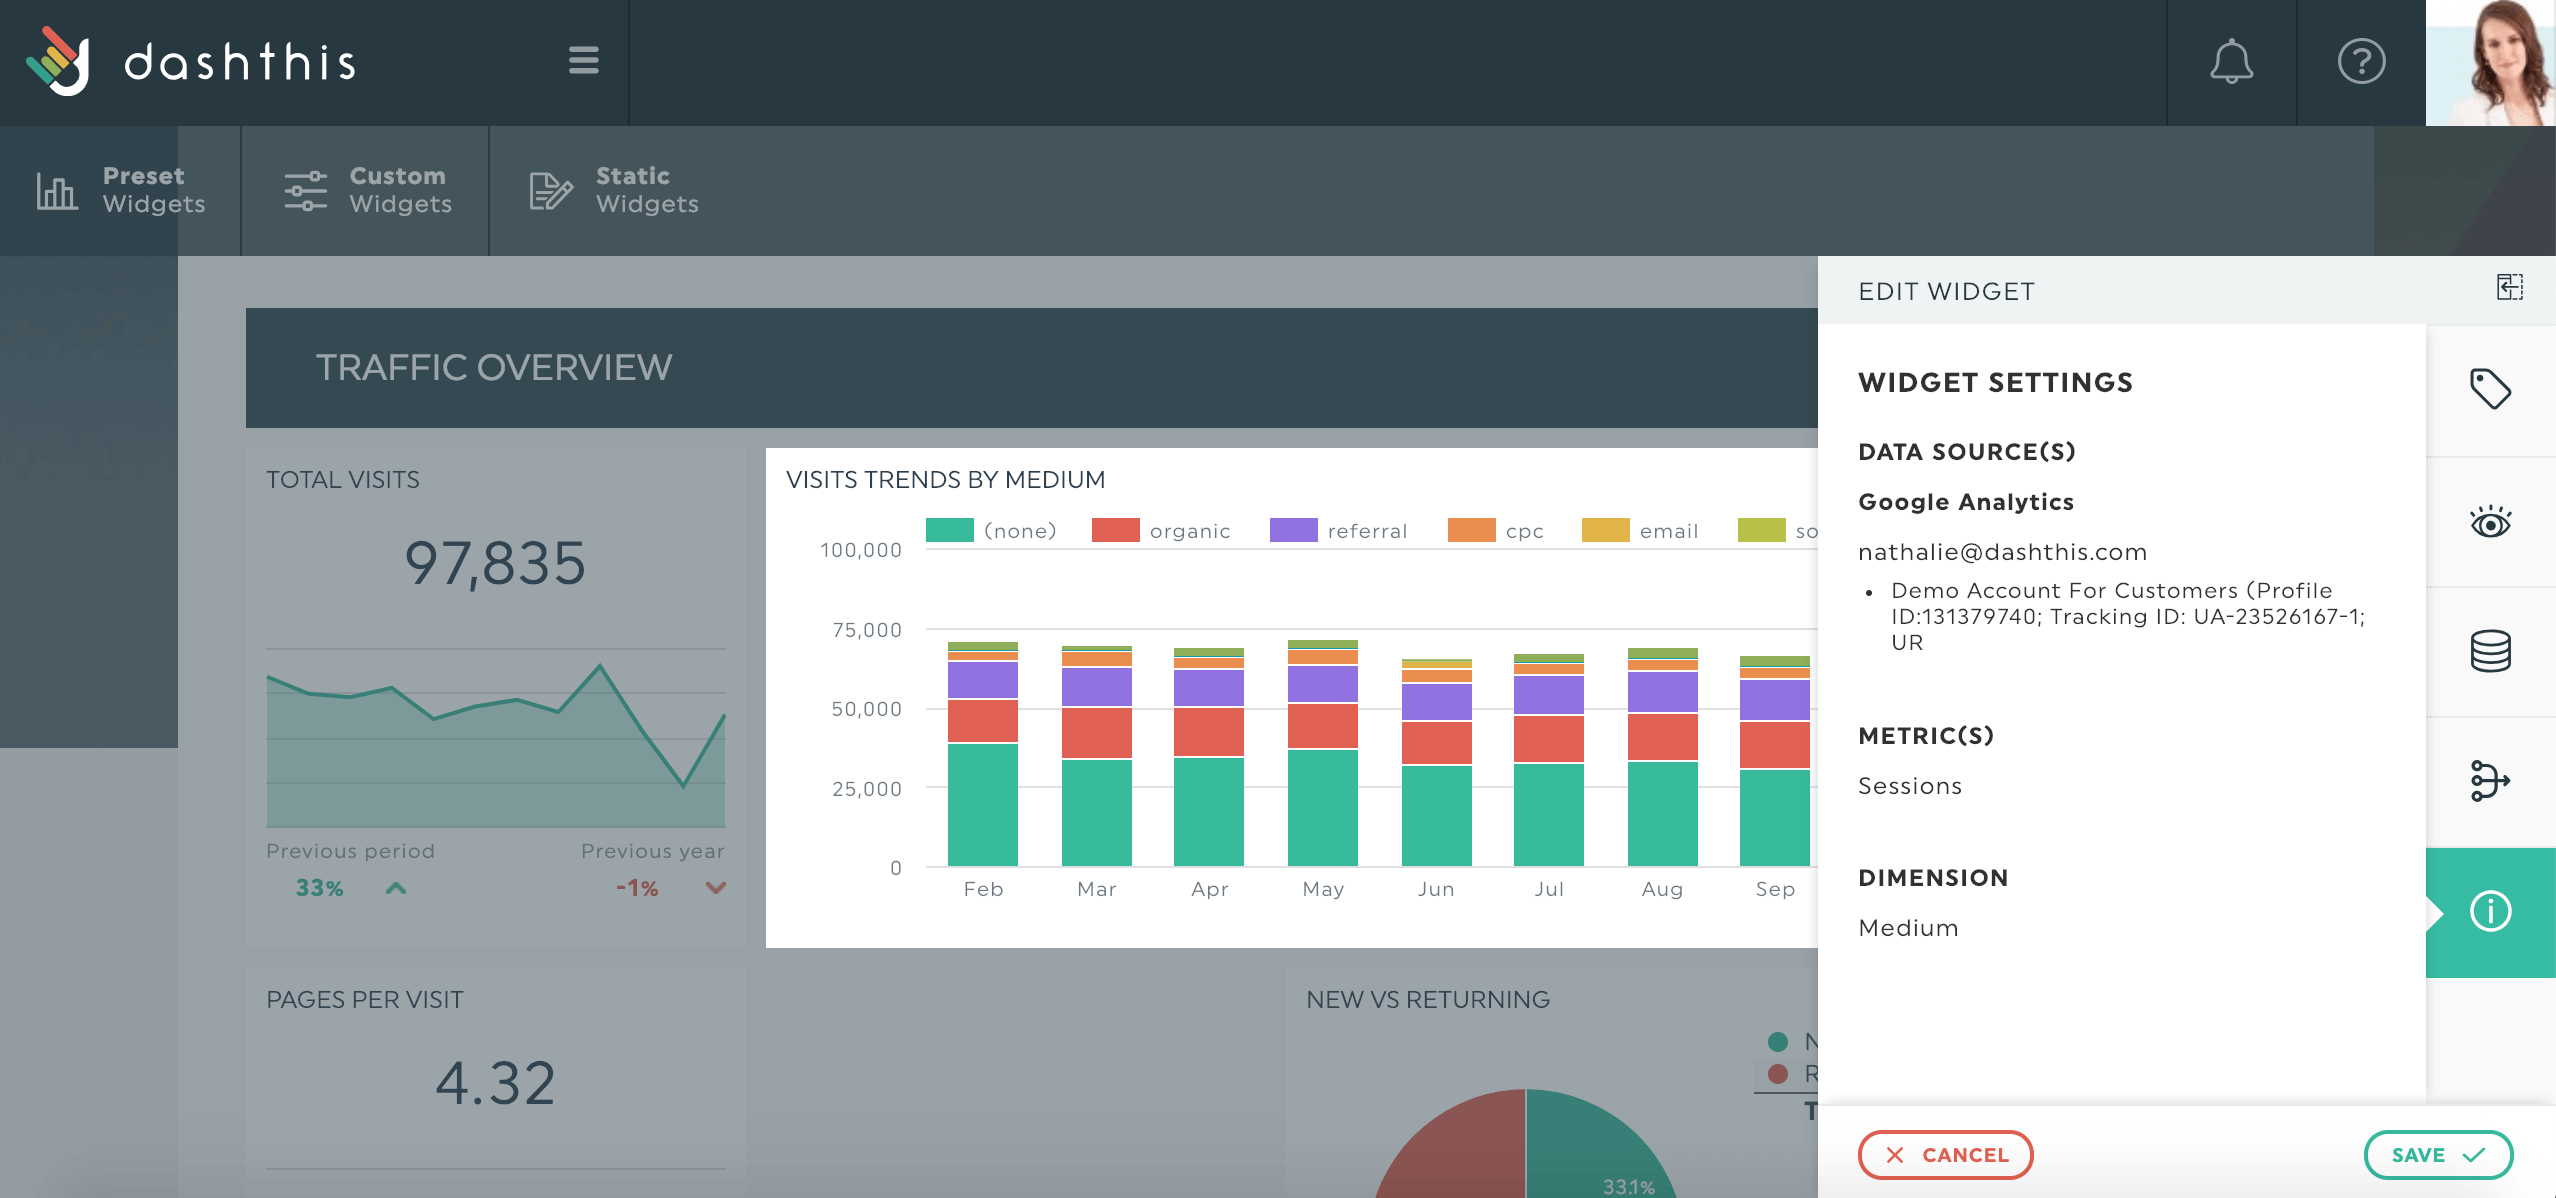Open the help question mark icon

click(2361, 62)
